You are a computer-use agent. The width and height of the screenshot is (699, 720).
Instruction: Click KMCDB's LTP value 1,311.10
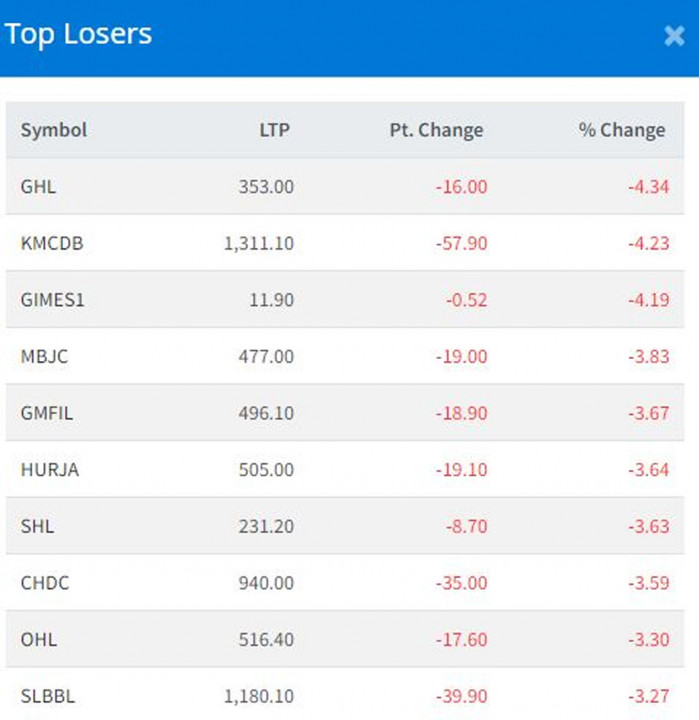coord(259,243)
